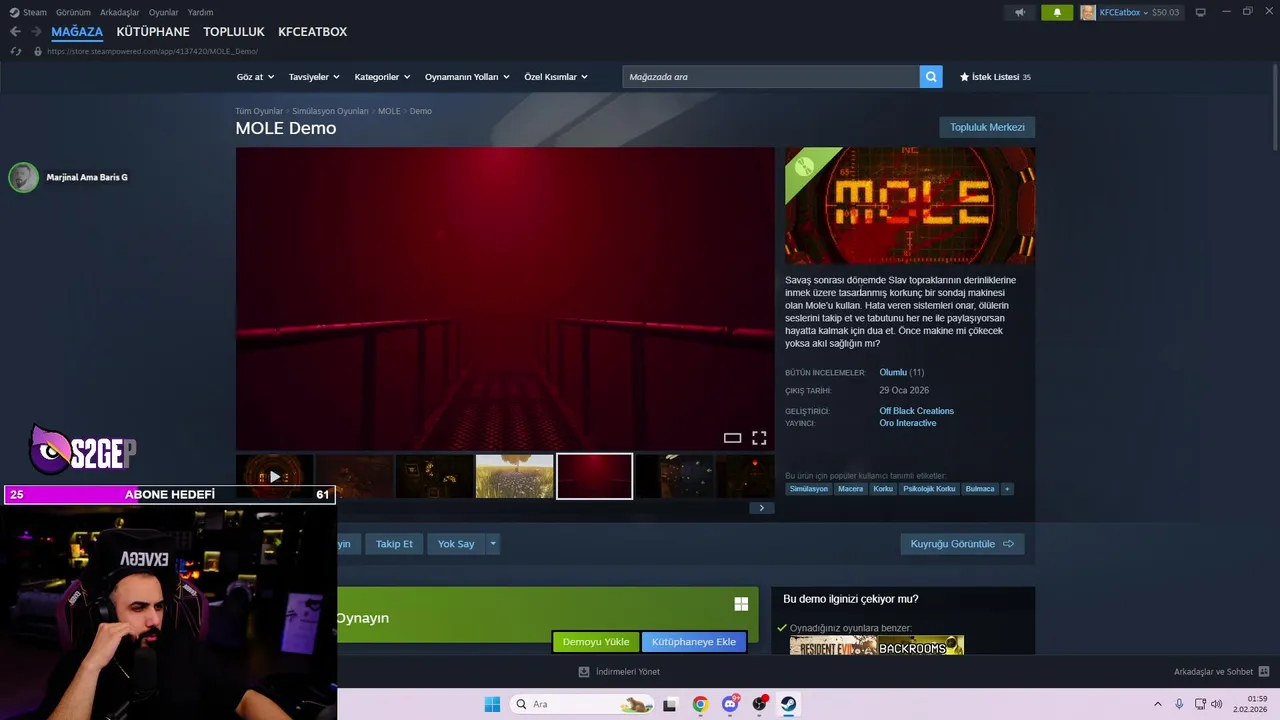Expand the Göz at dropdown
The width and height of the screenshot is (1280, 720).
point(255,77)
